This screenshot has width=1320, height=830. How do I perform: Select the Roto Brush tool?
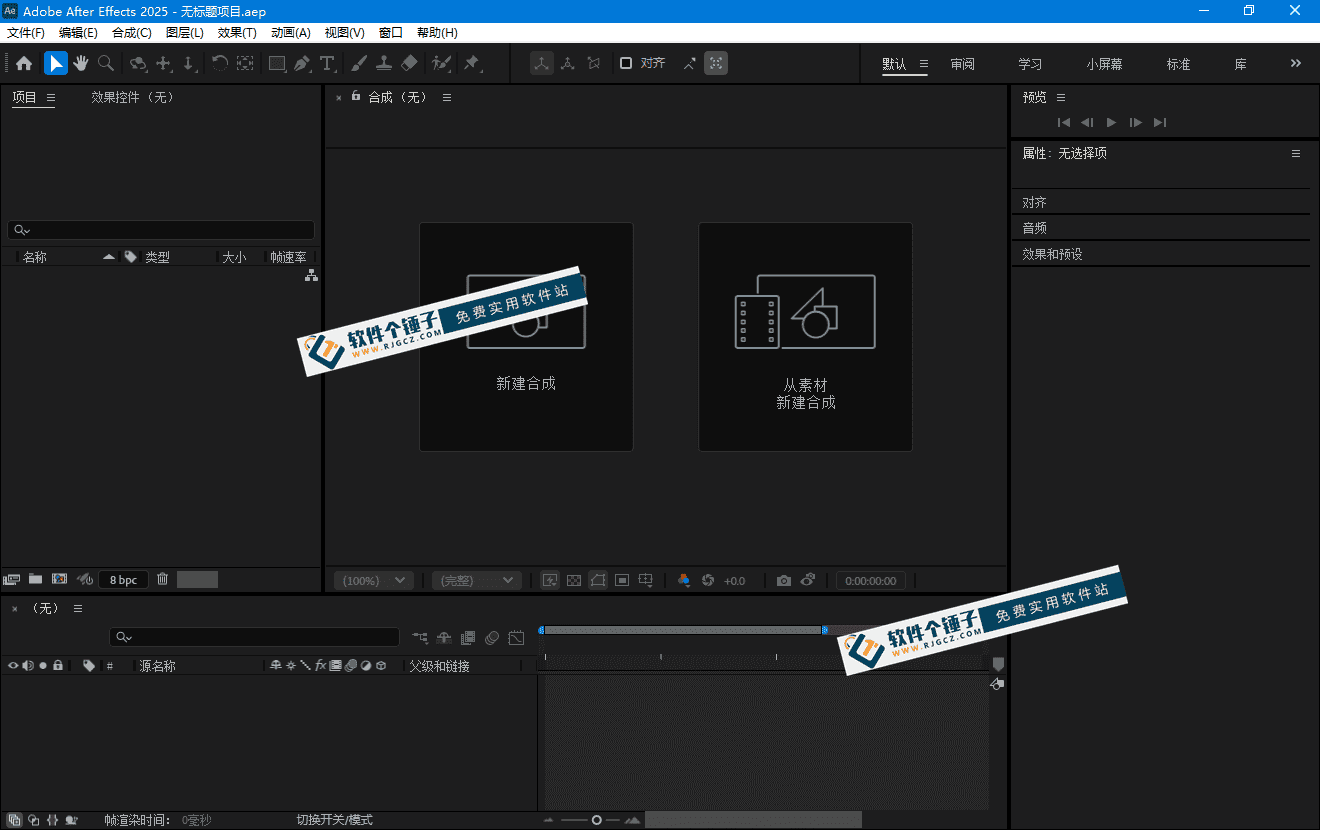(440, 63)
